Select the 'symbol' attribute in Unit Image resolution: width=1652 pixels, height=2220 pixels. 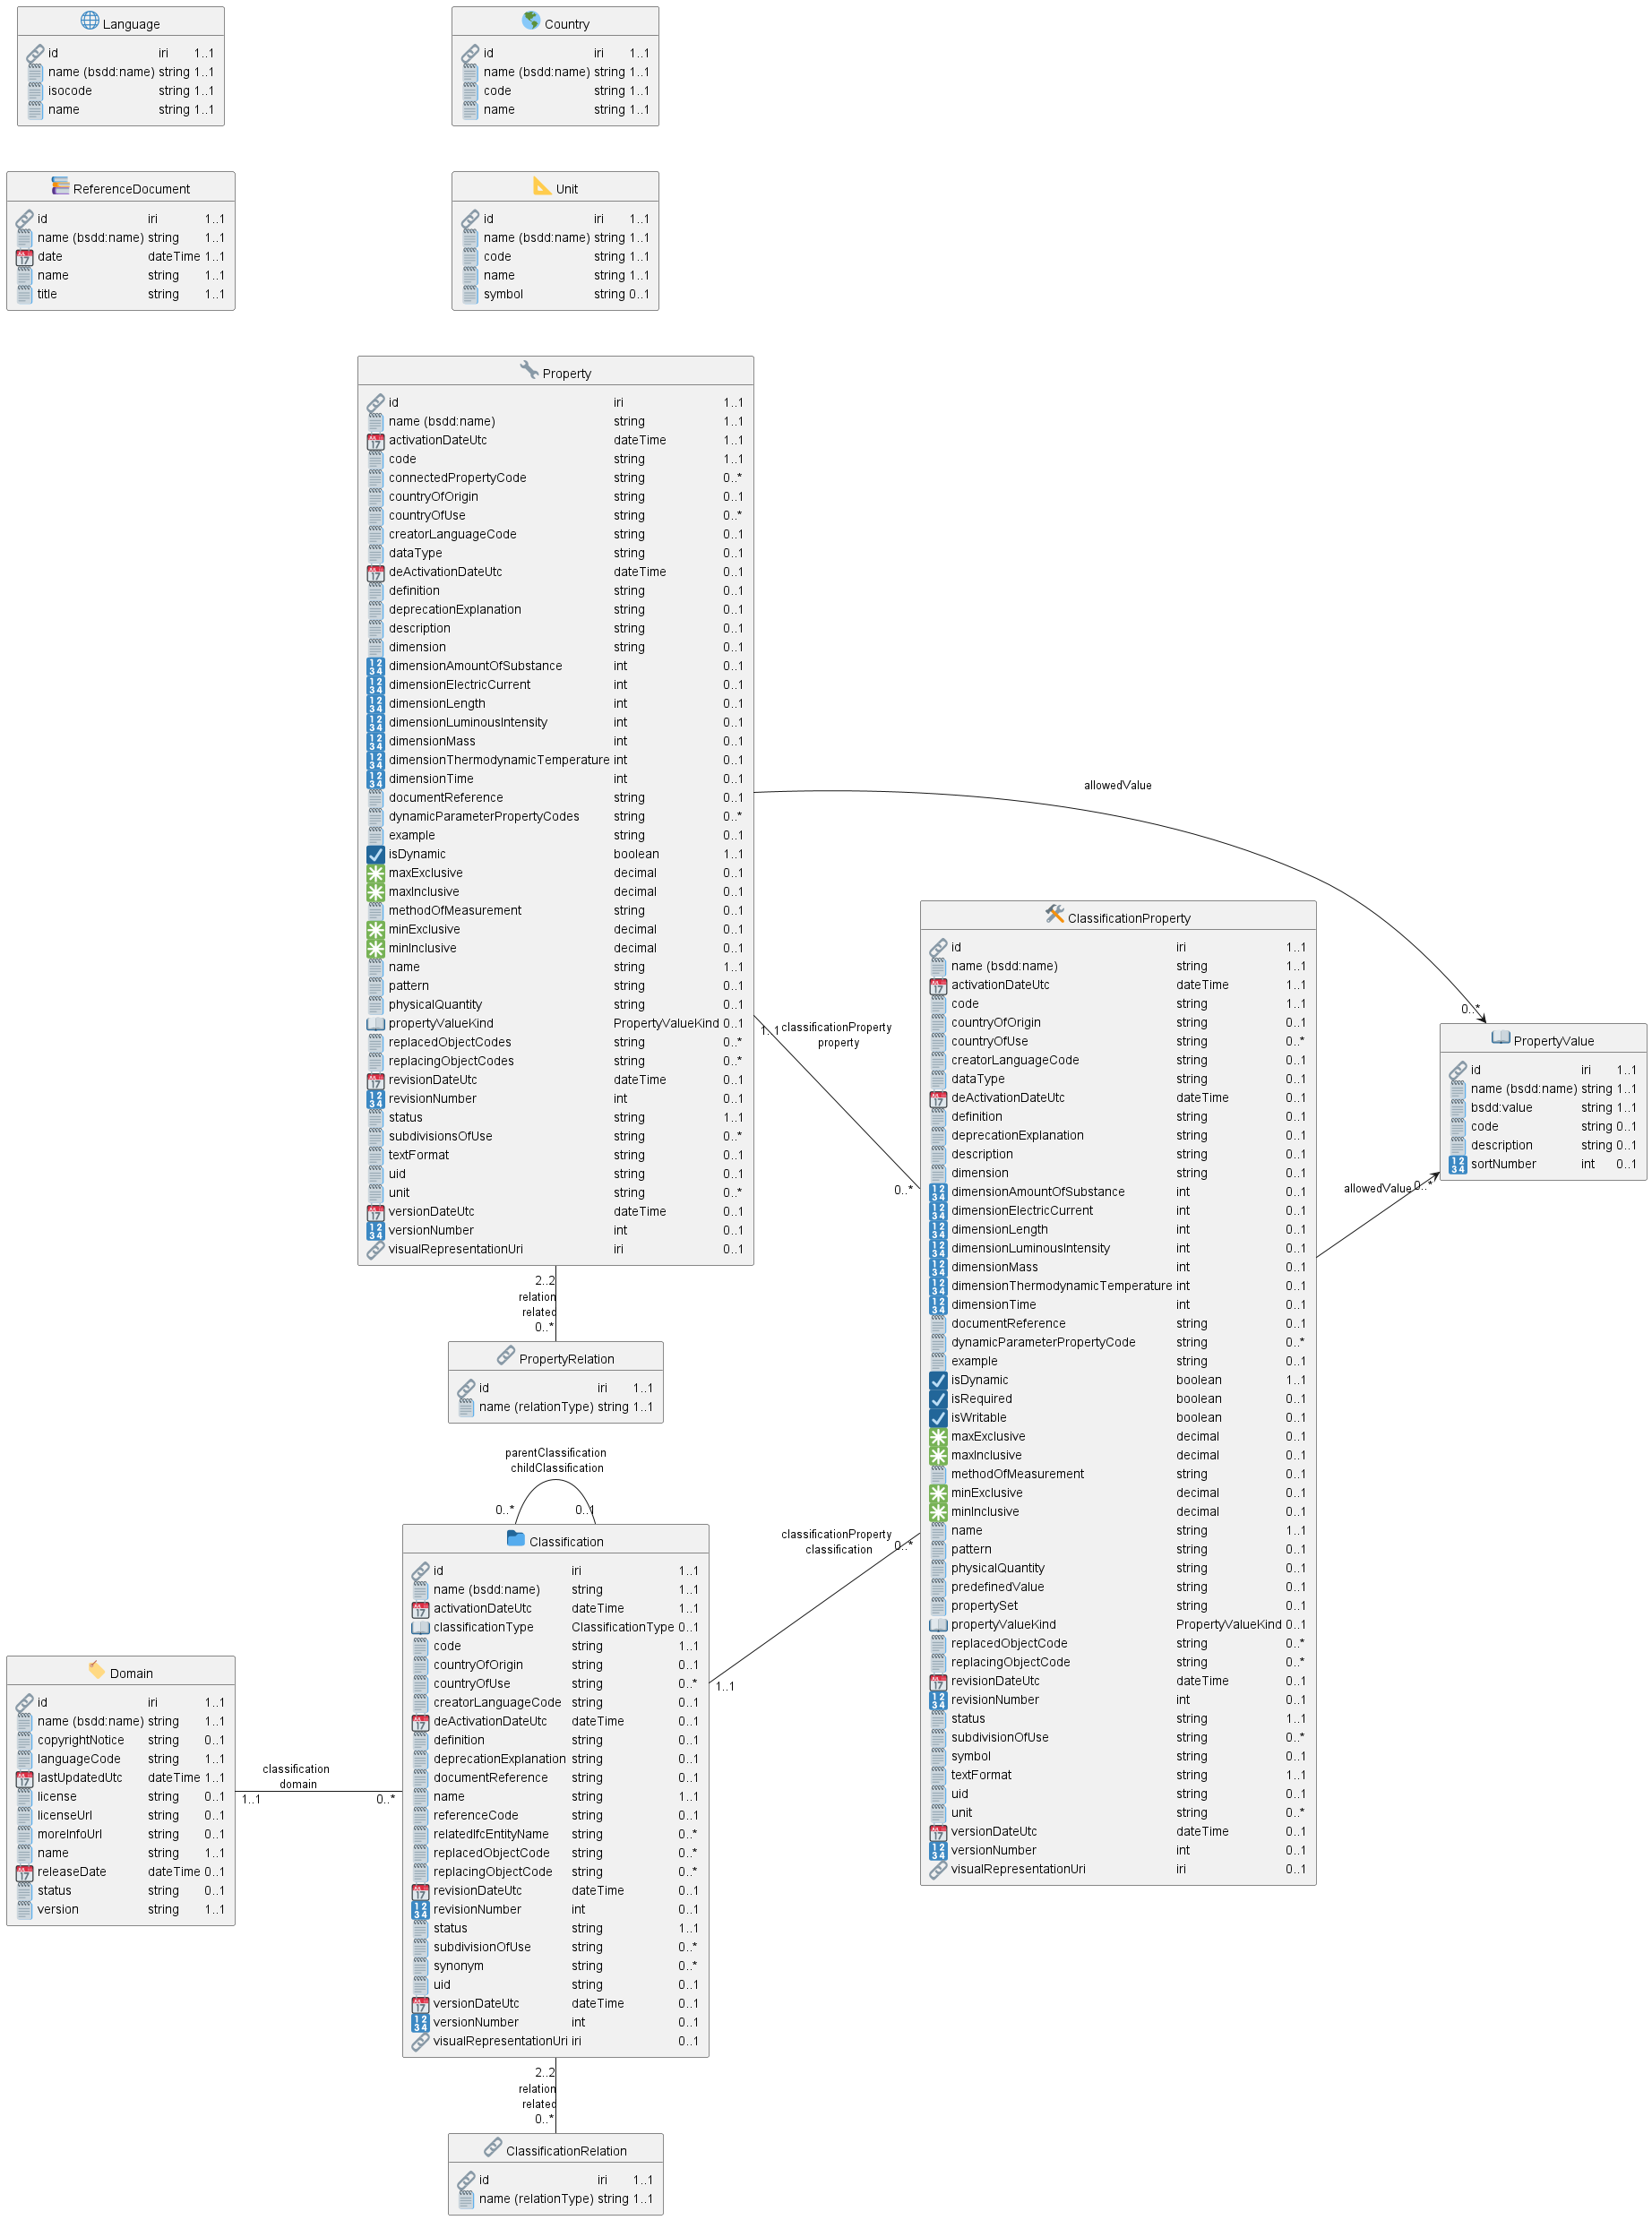click(503, 295)
